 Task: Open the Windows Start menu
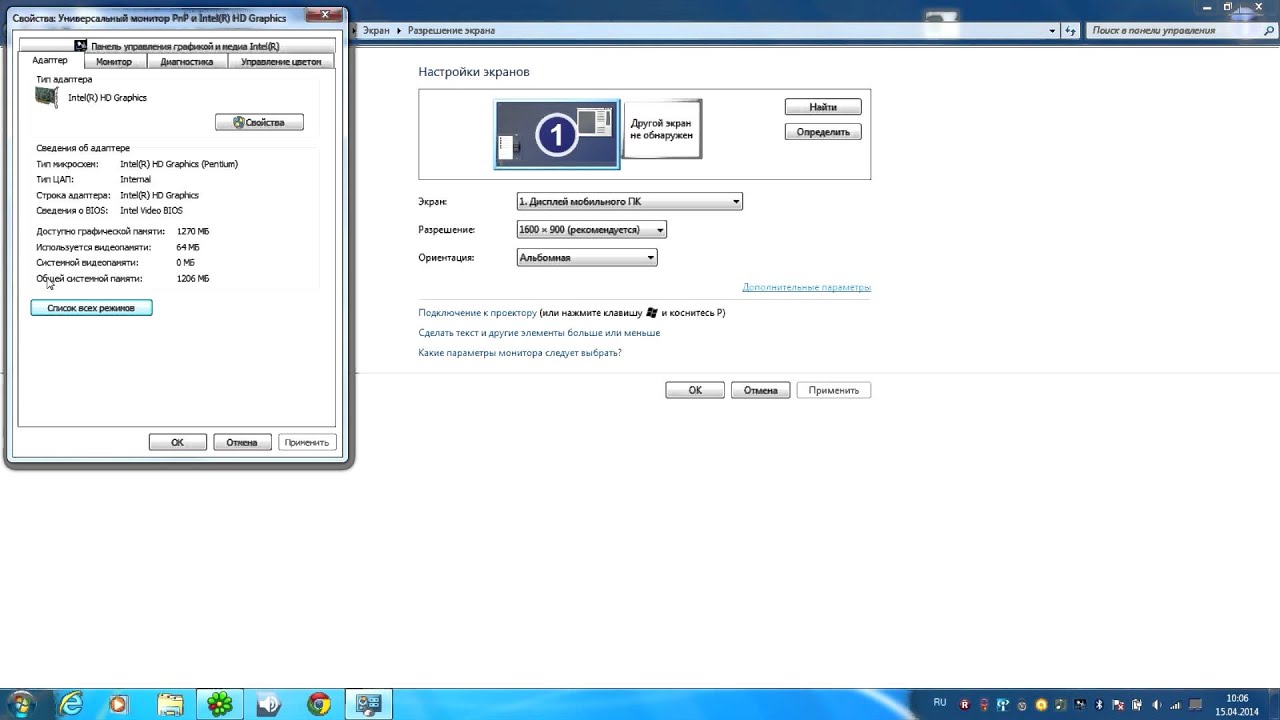(20, 704)
